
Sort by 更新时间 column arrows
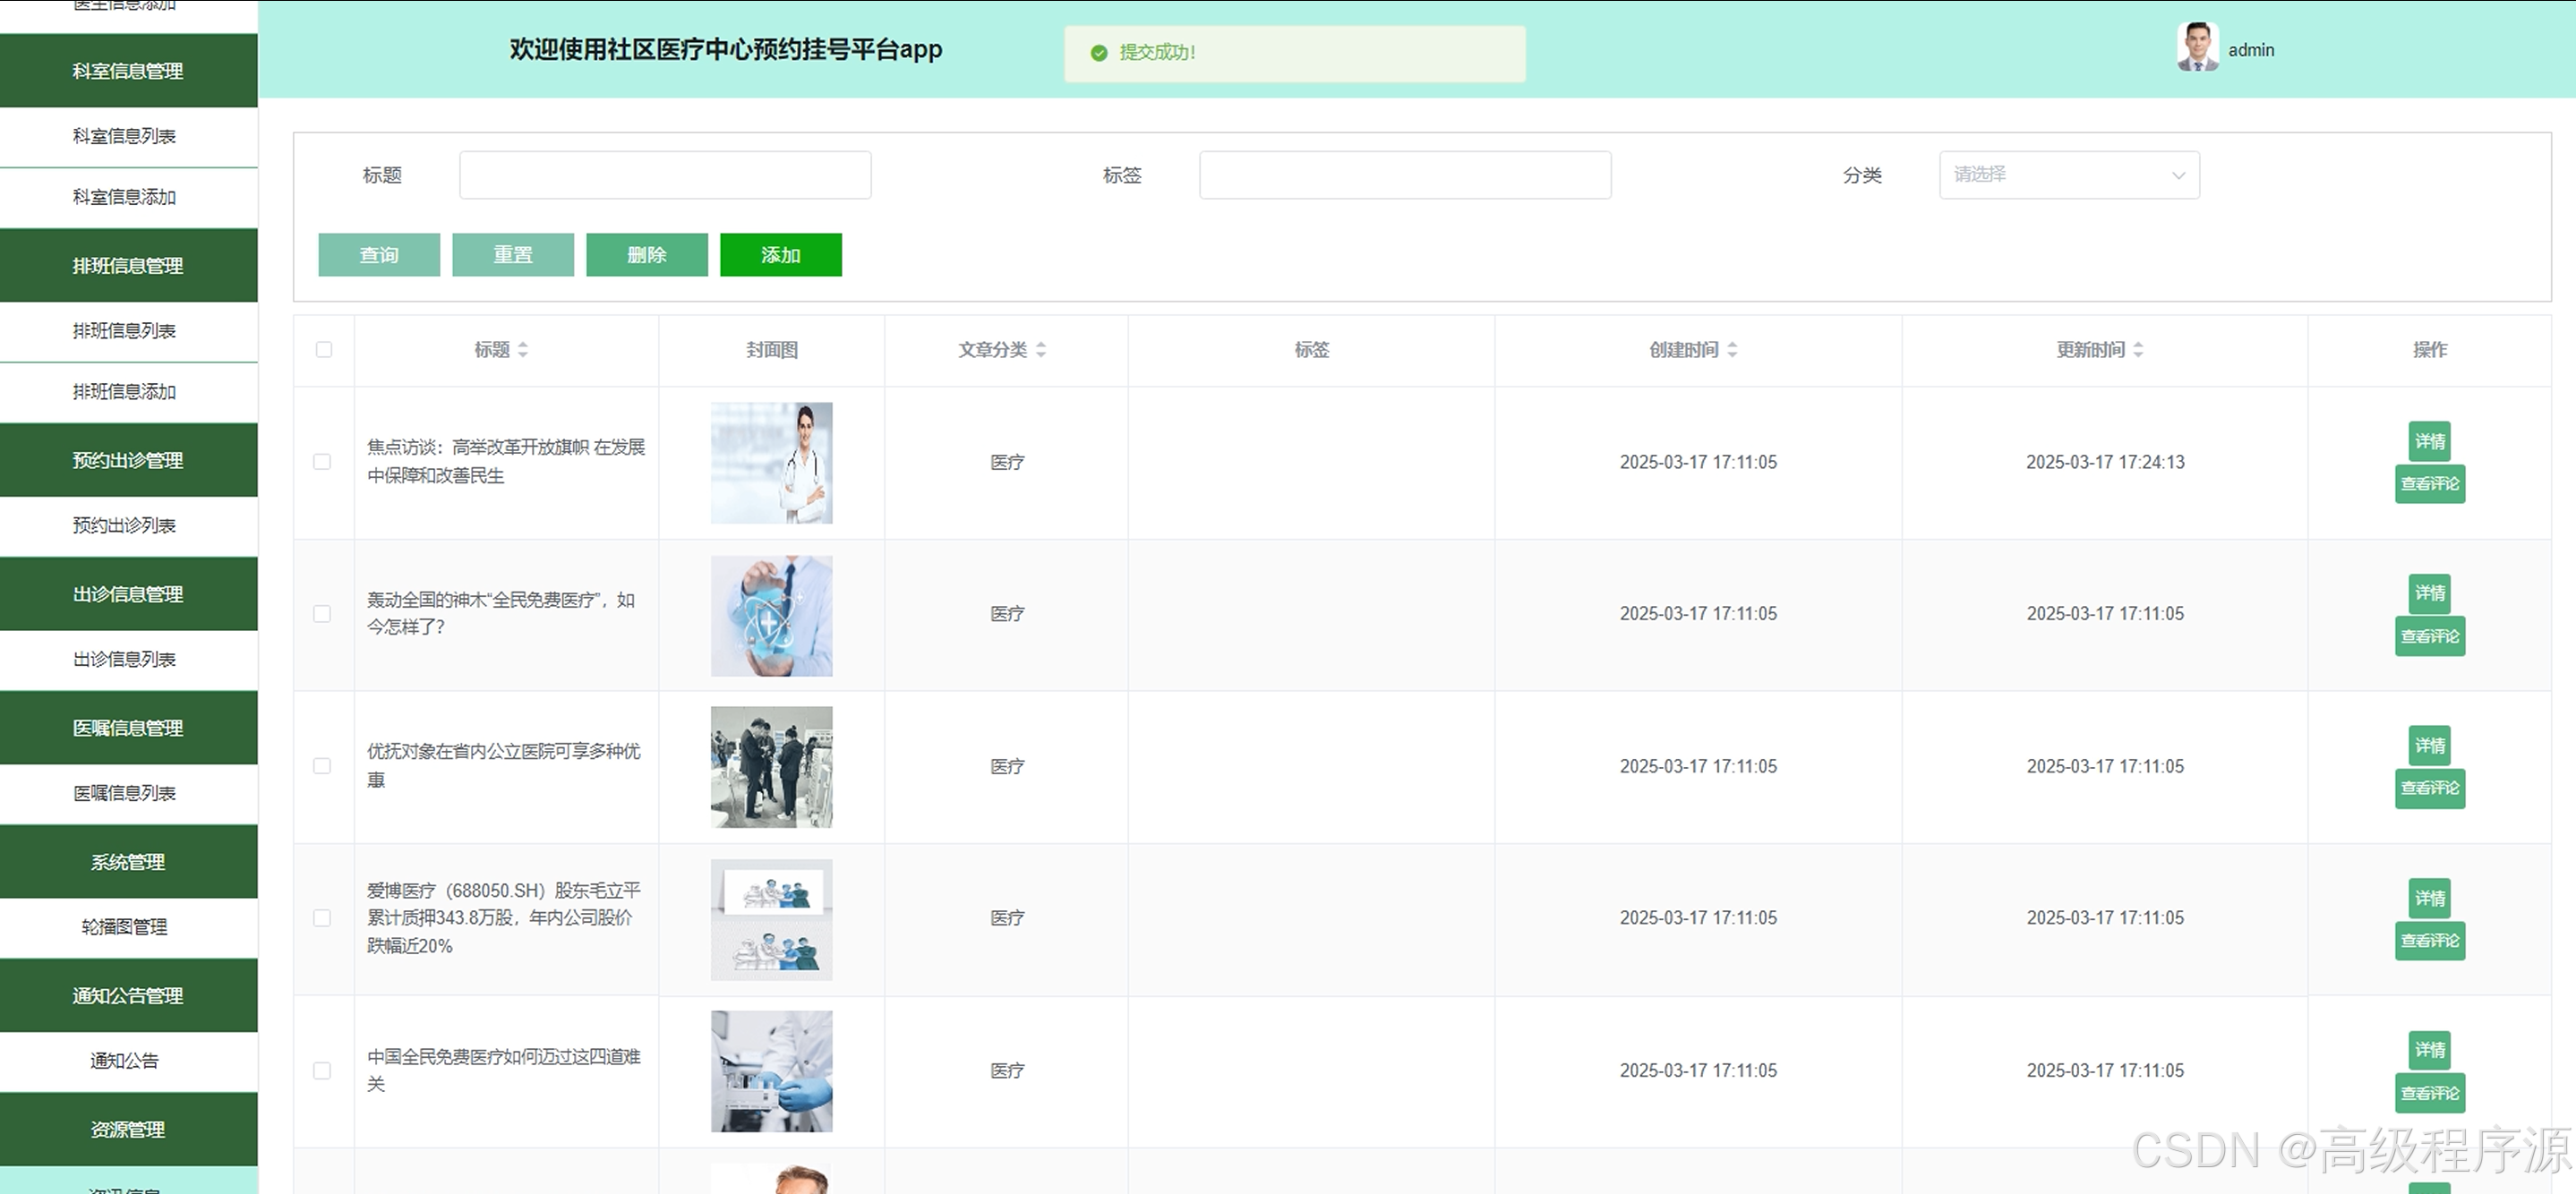(2138, 350)
